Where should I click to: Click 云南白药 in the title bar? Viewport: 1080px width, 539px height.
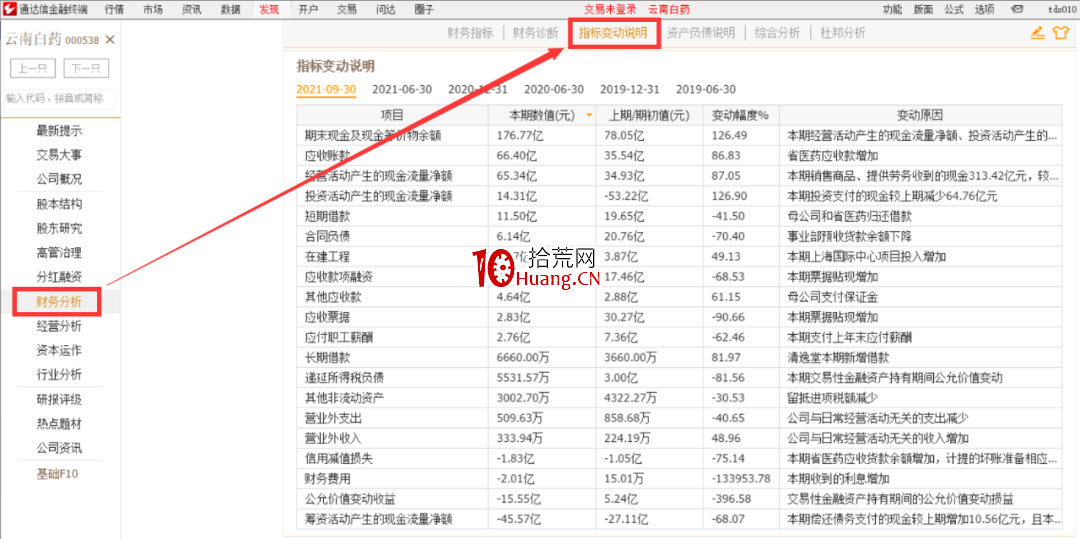tap(669, 10)
